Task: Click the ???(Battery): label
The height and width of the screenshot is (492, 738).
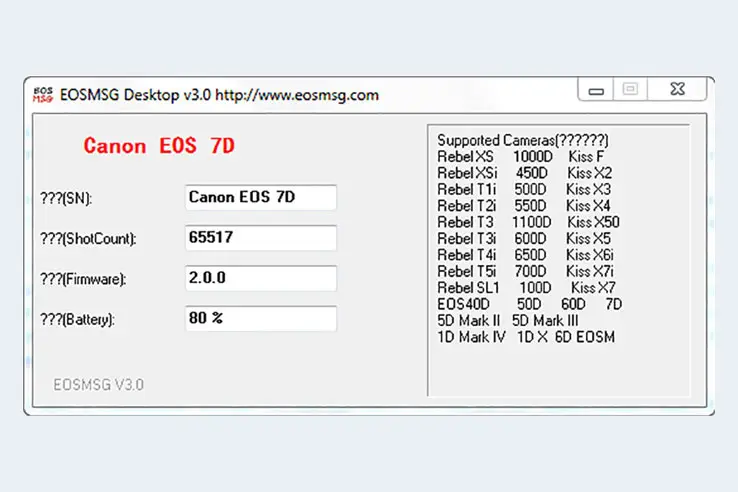Action: [77, 320]
